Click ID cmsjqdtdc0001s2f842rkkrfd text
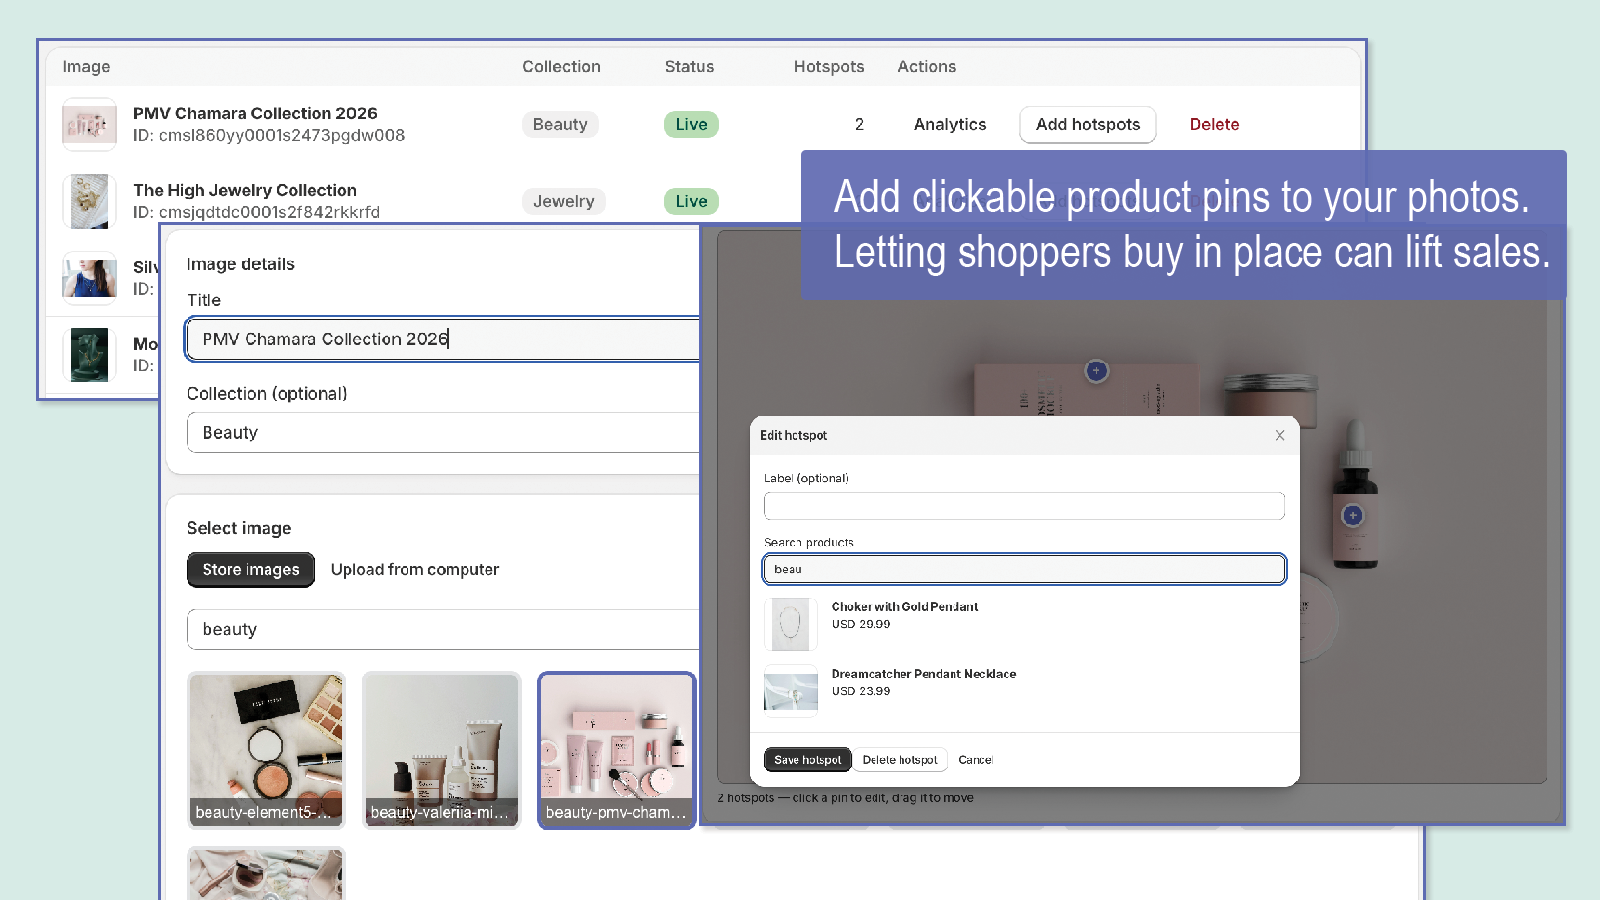Screen dimensions: 1600x900 pos(256,212)
